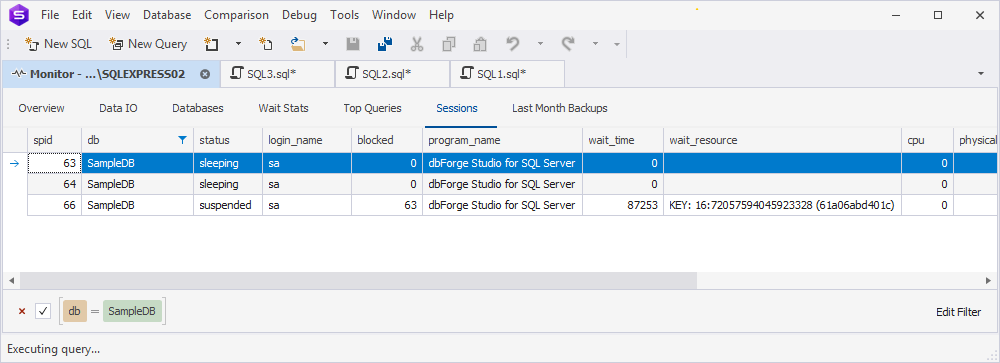Remove the filter with the red X
1000x363 pixels.
click(x=22, y=311)
